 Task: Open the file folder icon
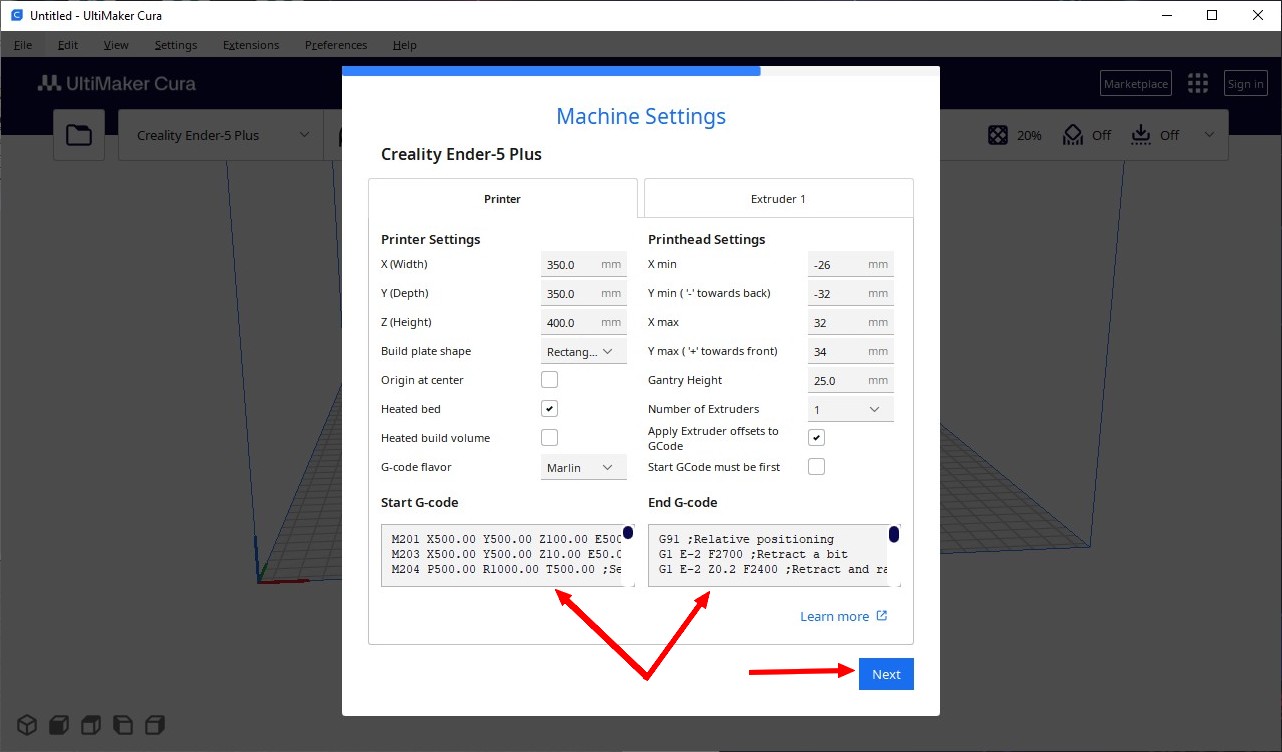point(79,135)
